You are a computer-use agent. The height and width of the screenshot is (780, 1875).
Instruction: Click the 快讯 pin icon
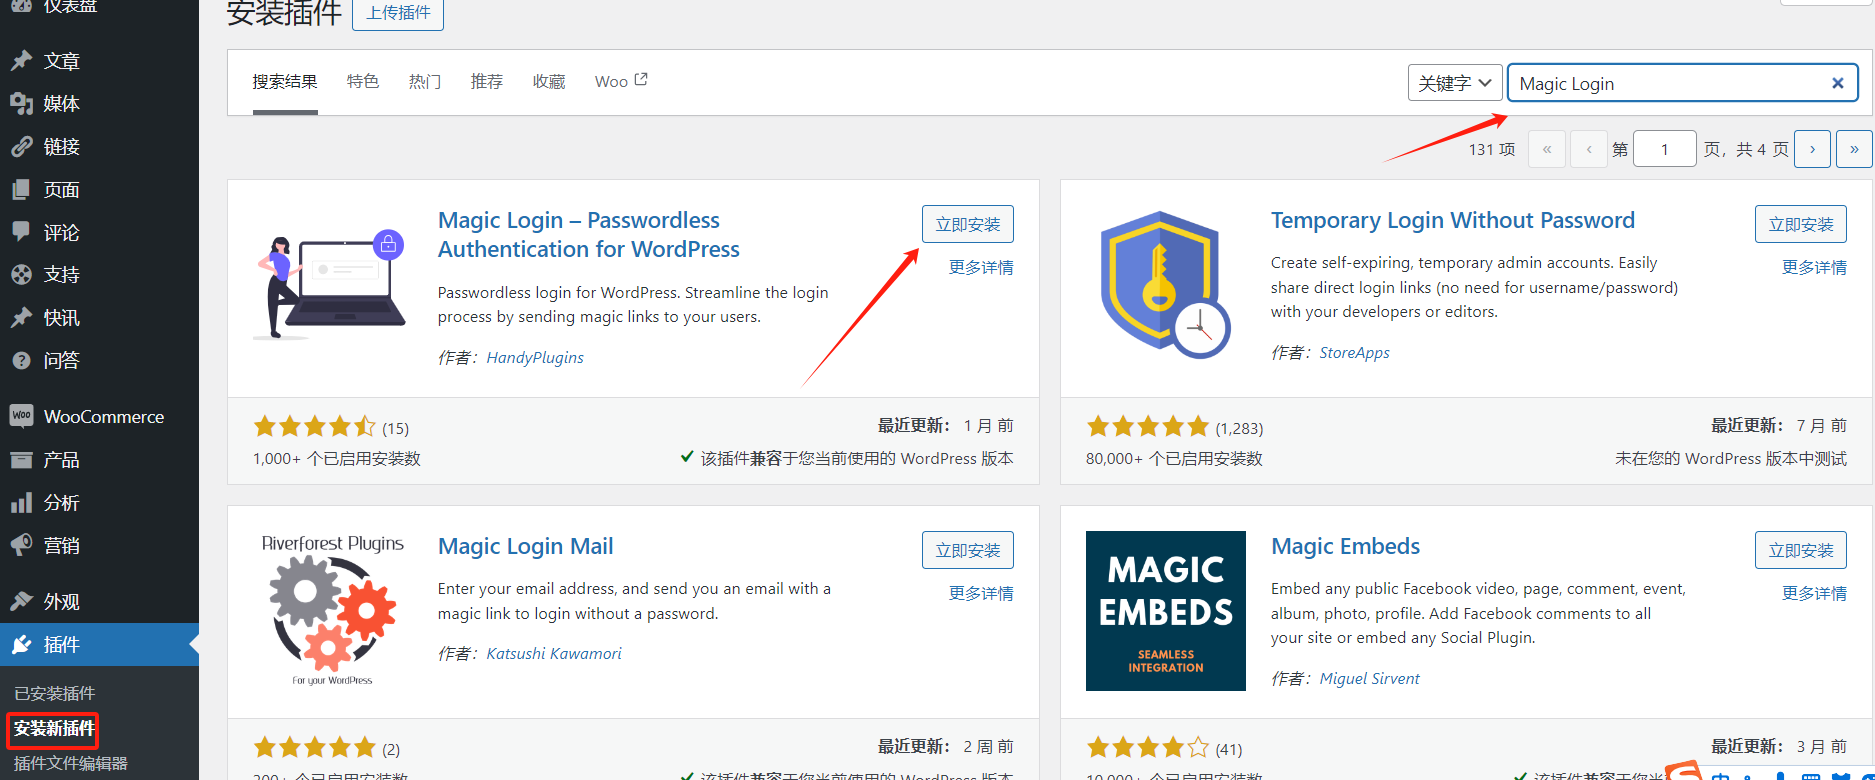point(21,318)
